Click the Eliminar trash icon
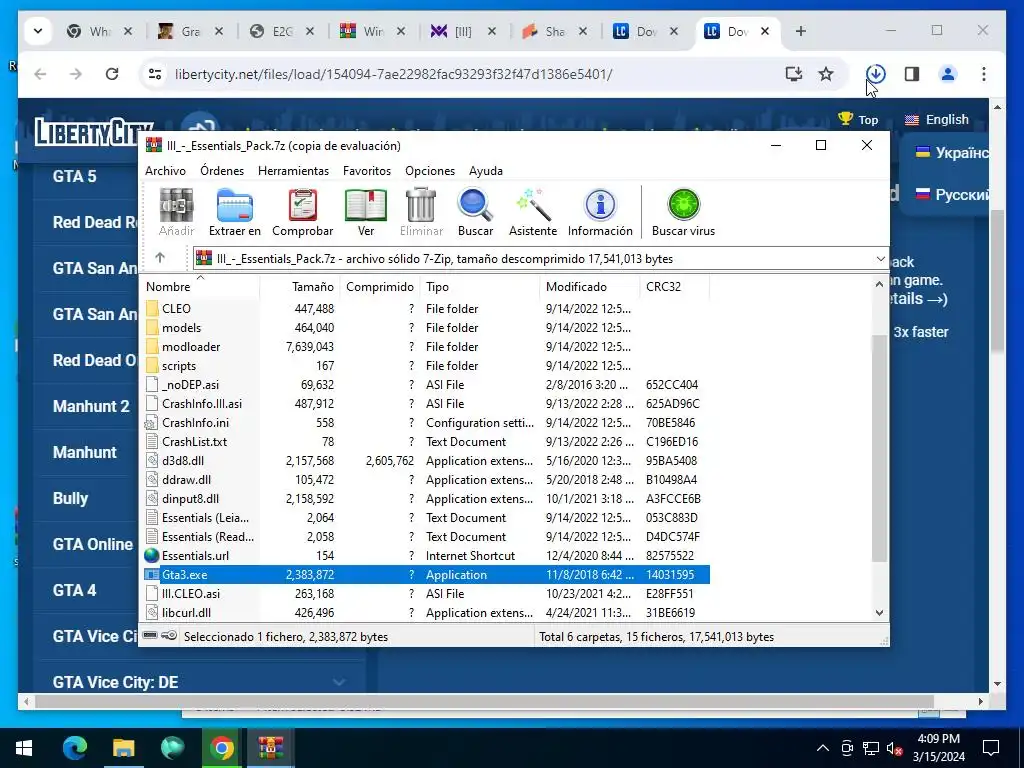The width and height of the screenshot is (1024, 768). coord(421,212)
